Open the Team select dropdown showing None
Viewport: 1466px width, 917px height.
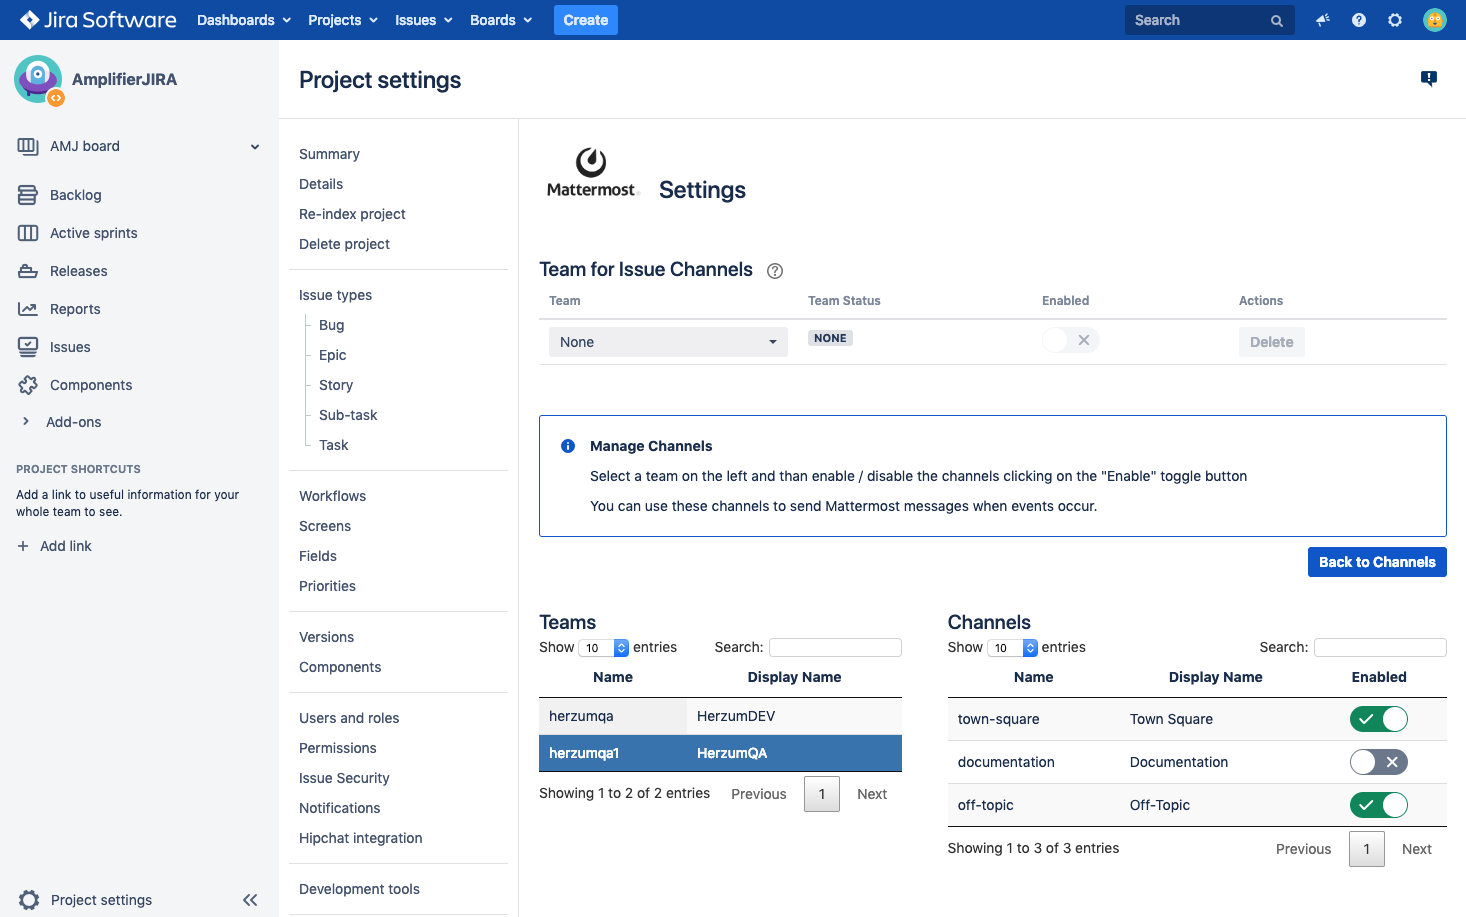668,342
